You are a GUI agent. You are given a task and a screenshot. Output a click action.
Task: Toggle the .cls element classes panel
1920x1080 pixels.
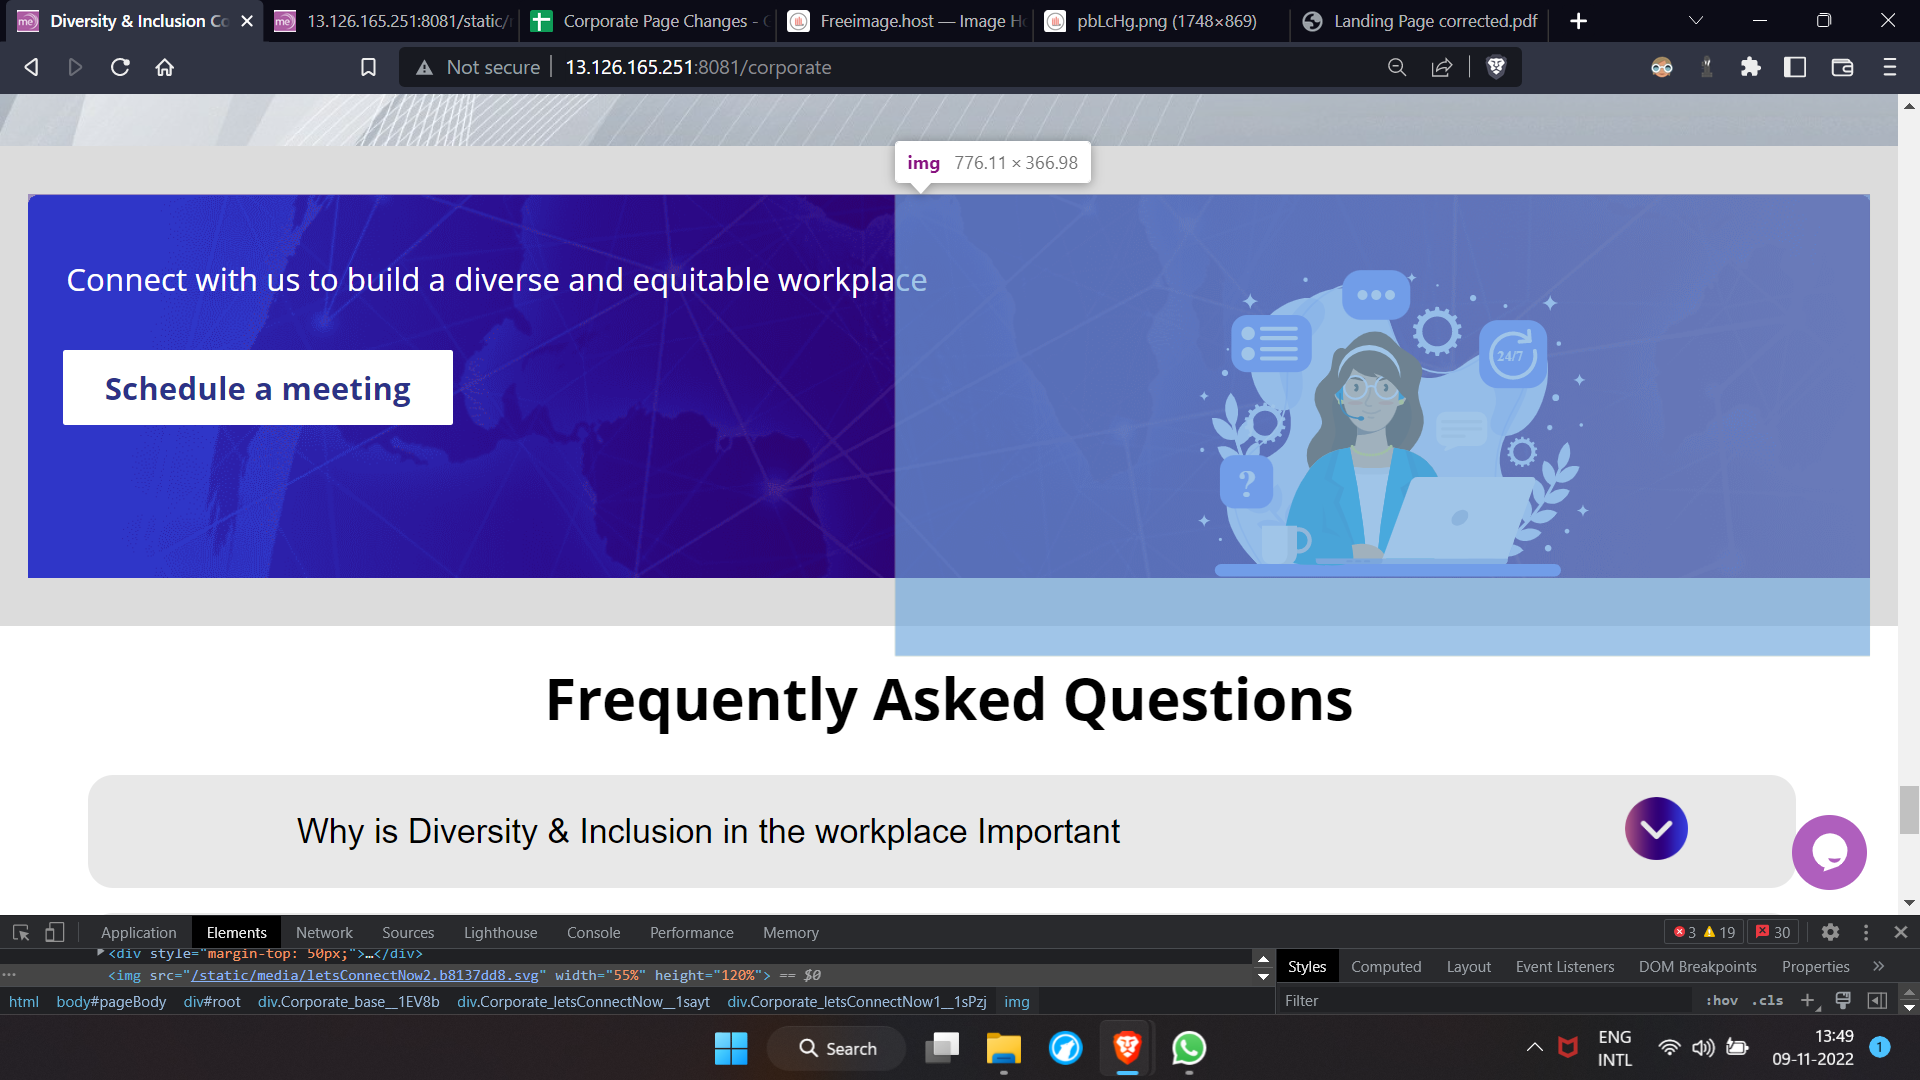point(1768,1000)
